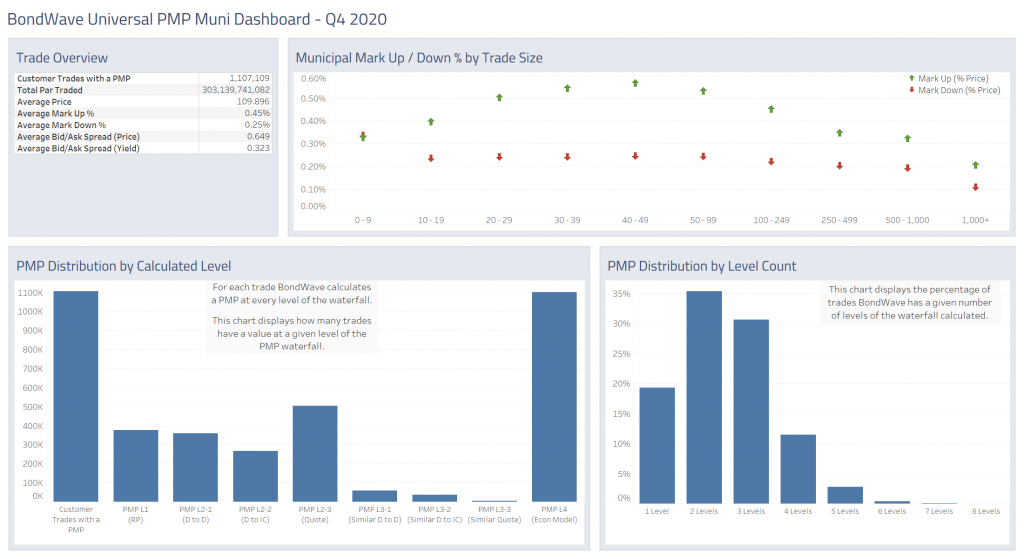
Task: Click the PMP L4 (Econ Model) bar
Action: (554, 397)
